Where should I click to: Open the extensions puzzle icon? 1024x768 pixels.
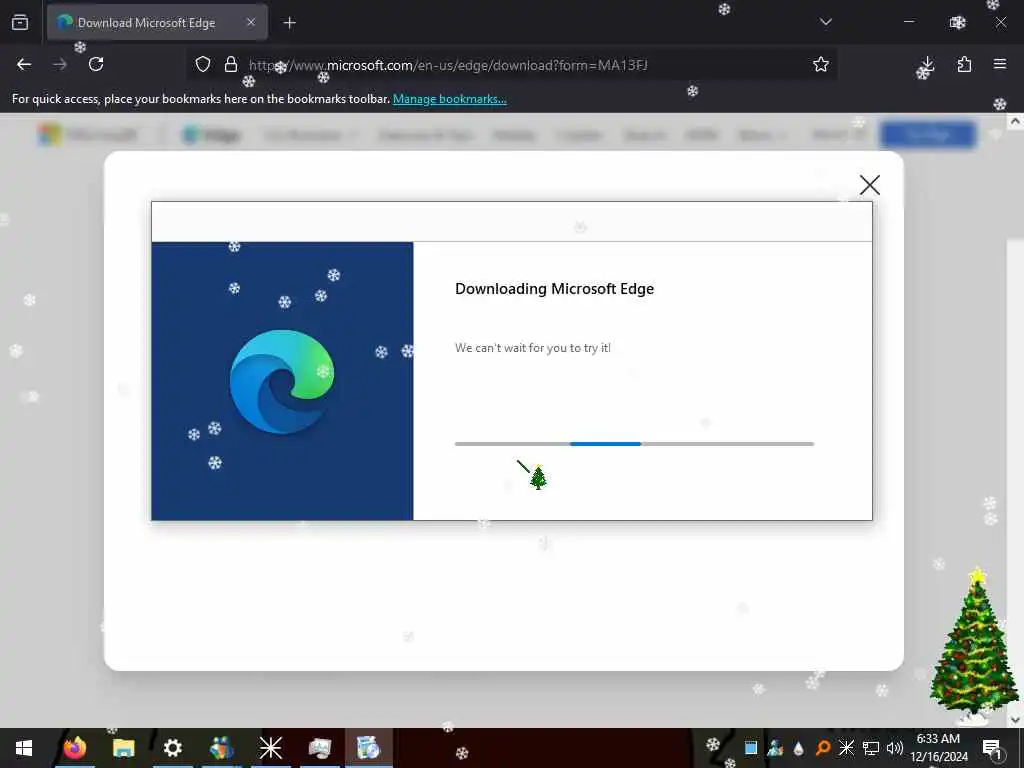click(964, 65)
